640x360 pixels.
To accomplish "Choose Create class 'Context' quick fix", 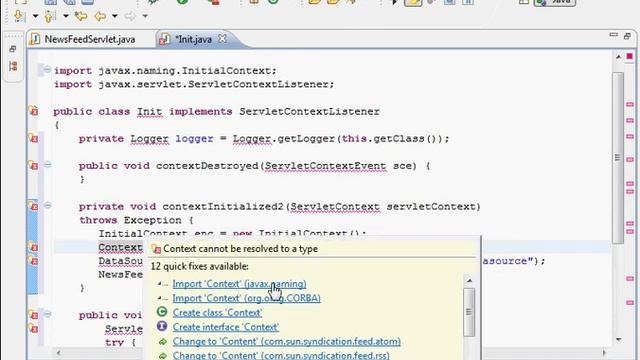I will click(x=217, y=313).
